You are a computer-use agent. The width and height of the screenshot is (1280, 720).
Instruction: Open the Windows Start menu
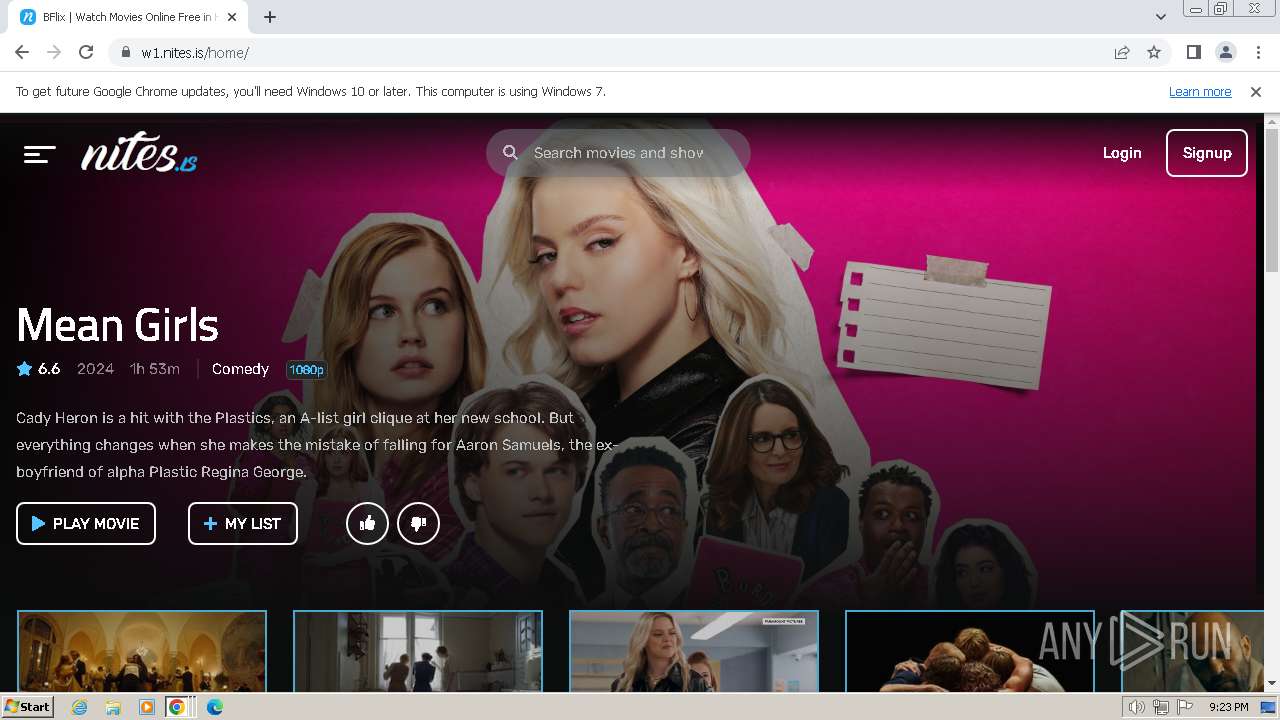[27, 707]
